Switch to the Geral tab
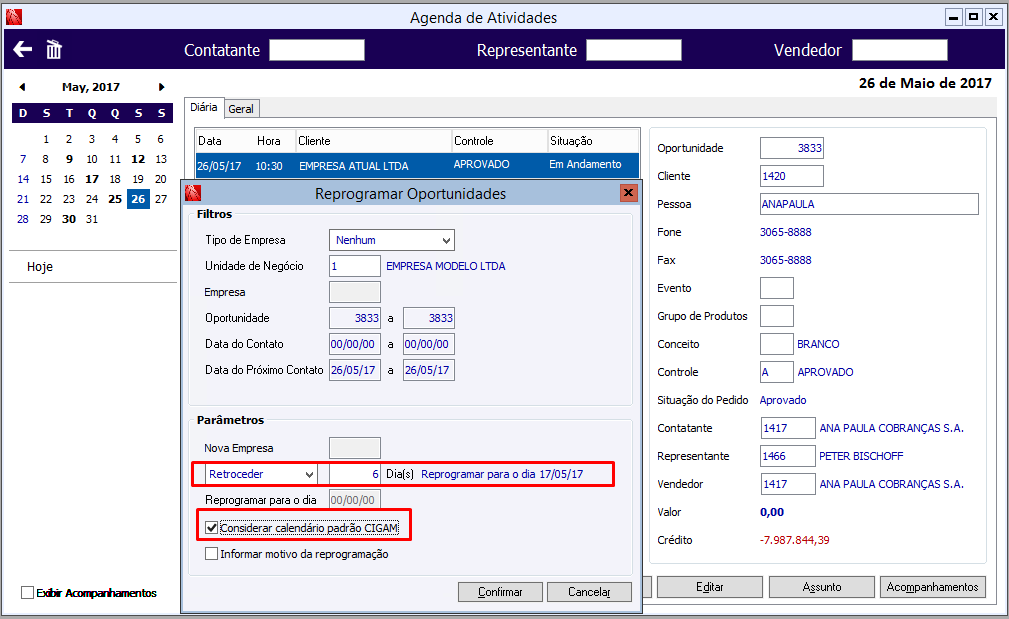This screenshot has width=1009, height=619. pos(241,109)
